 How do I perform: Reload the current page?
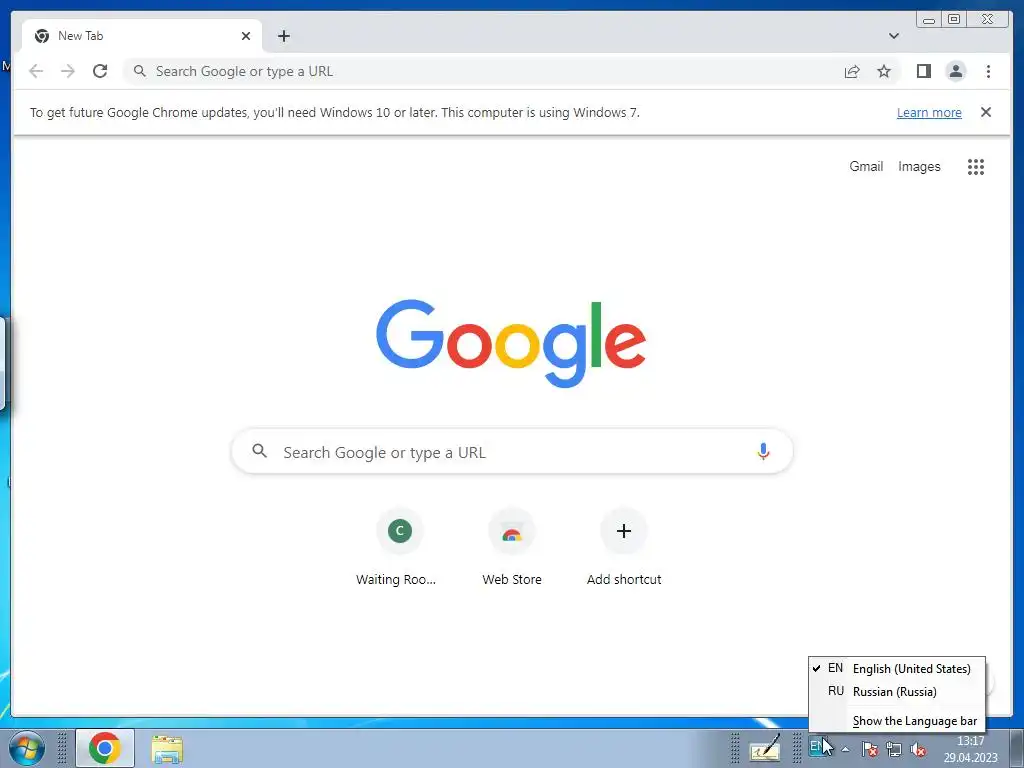pyautogui.click(x=100, y=71)
